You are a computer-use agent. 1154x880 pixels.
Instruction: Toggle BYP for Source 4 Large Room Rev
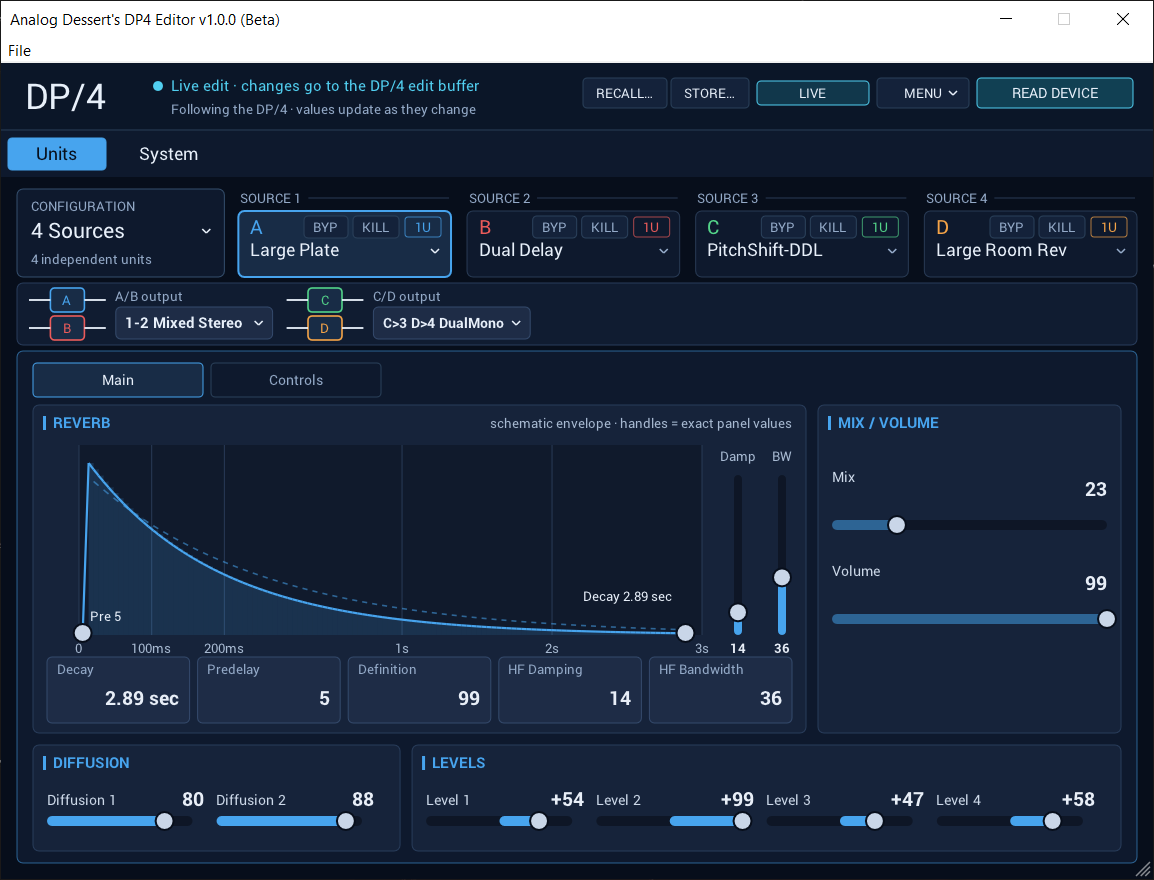[x=1011, y=227]
